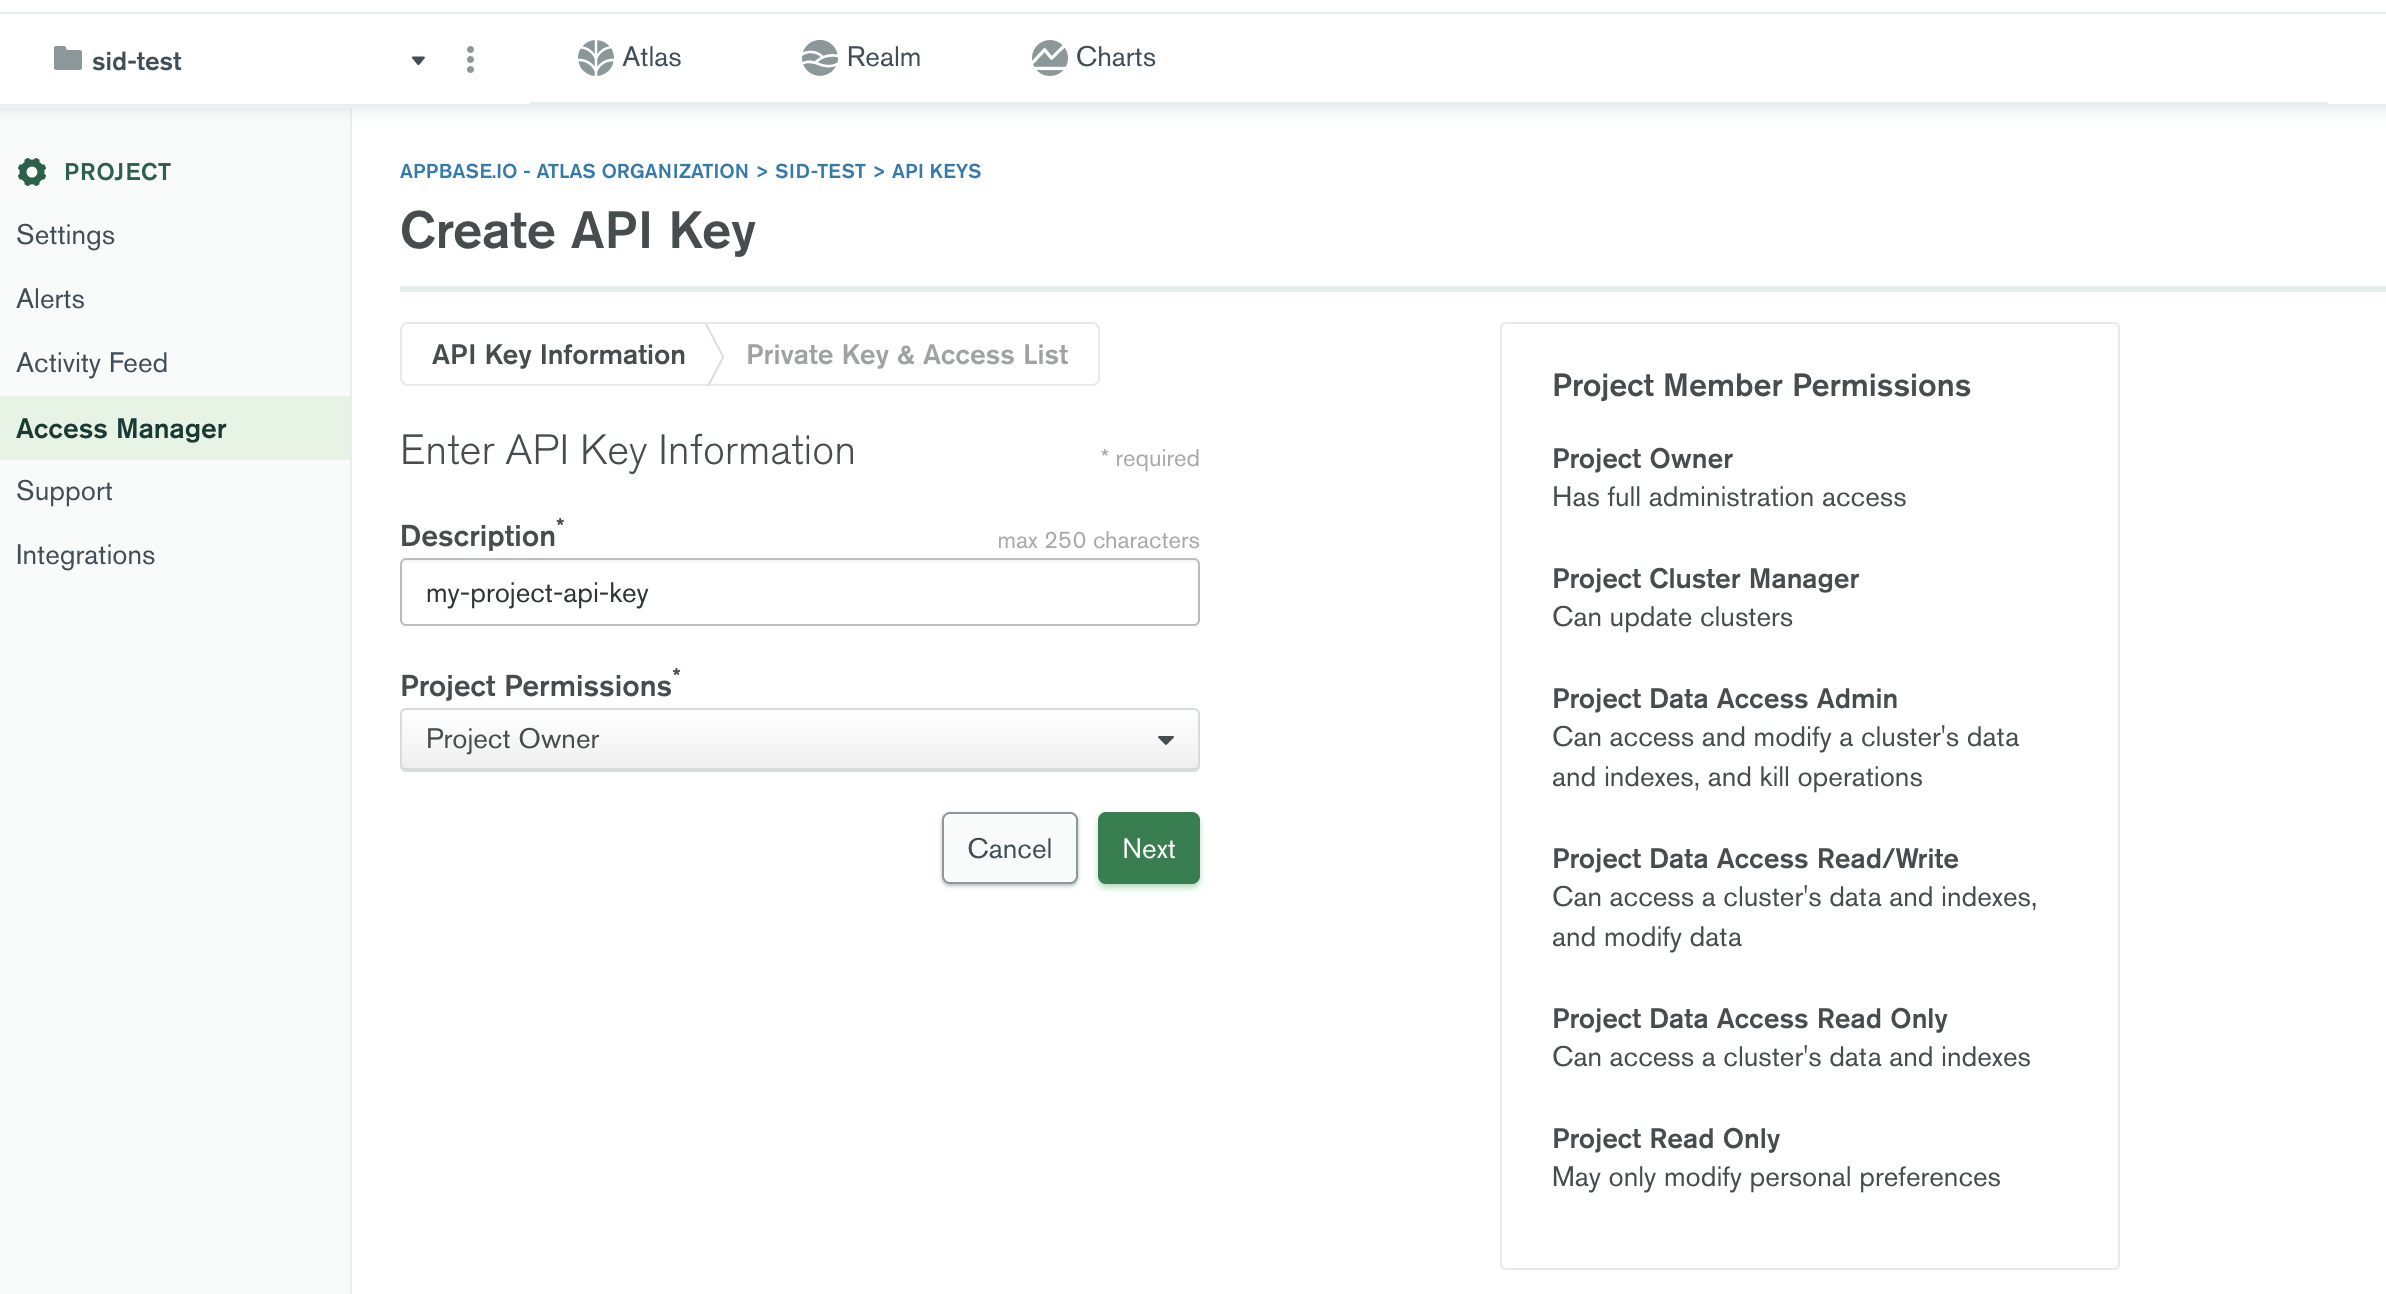Open Integrations in the sidebar
Image resolution: width=2386 pixels, height=1294 pixels.
pyautogui.click(x=85, y=555)
